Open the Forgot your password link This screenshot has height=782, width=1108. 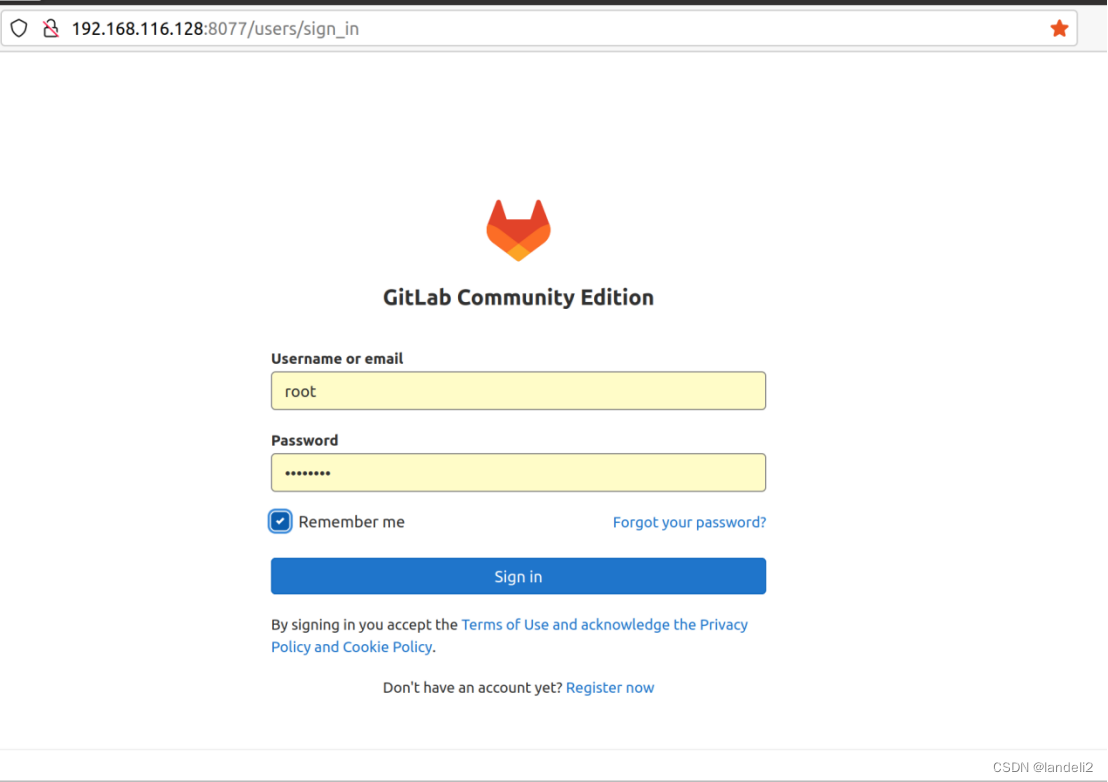tap(689, 522)
